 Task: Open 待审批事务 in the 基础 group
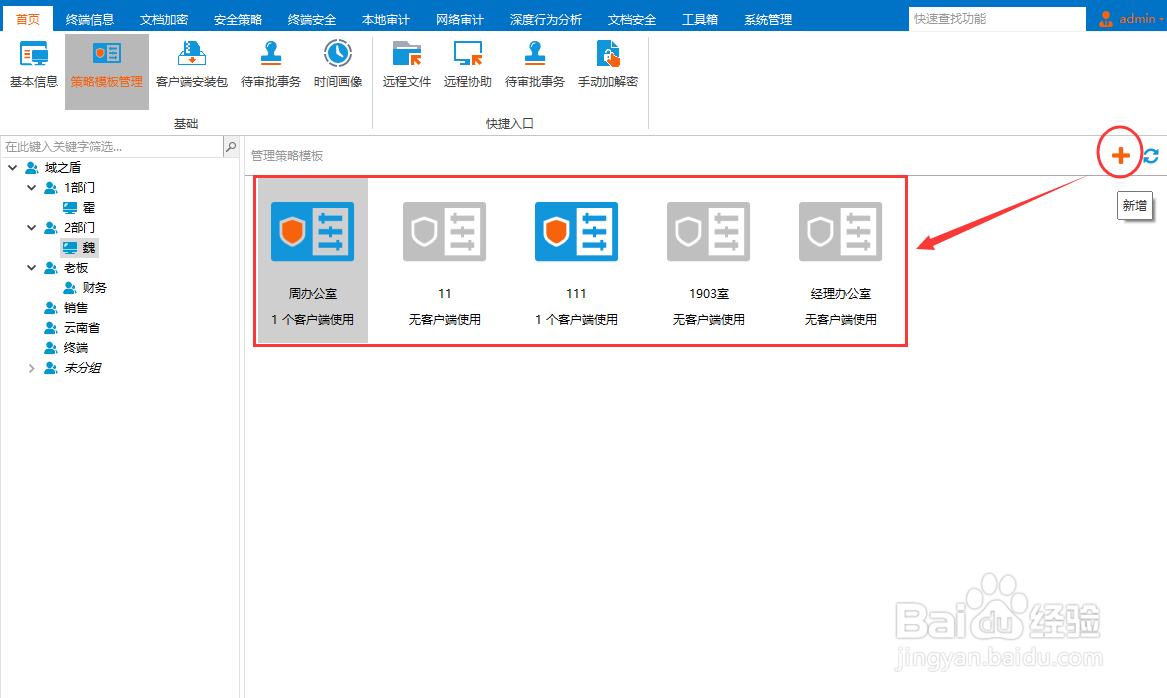pyautogui.click(x=271, y=65)
